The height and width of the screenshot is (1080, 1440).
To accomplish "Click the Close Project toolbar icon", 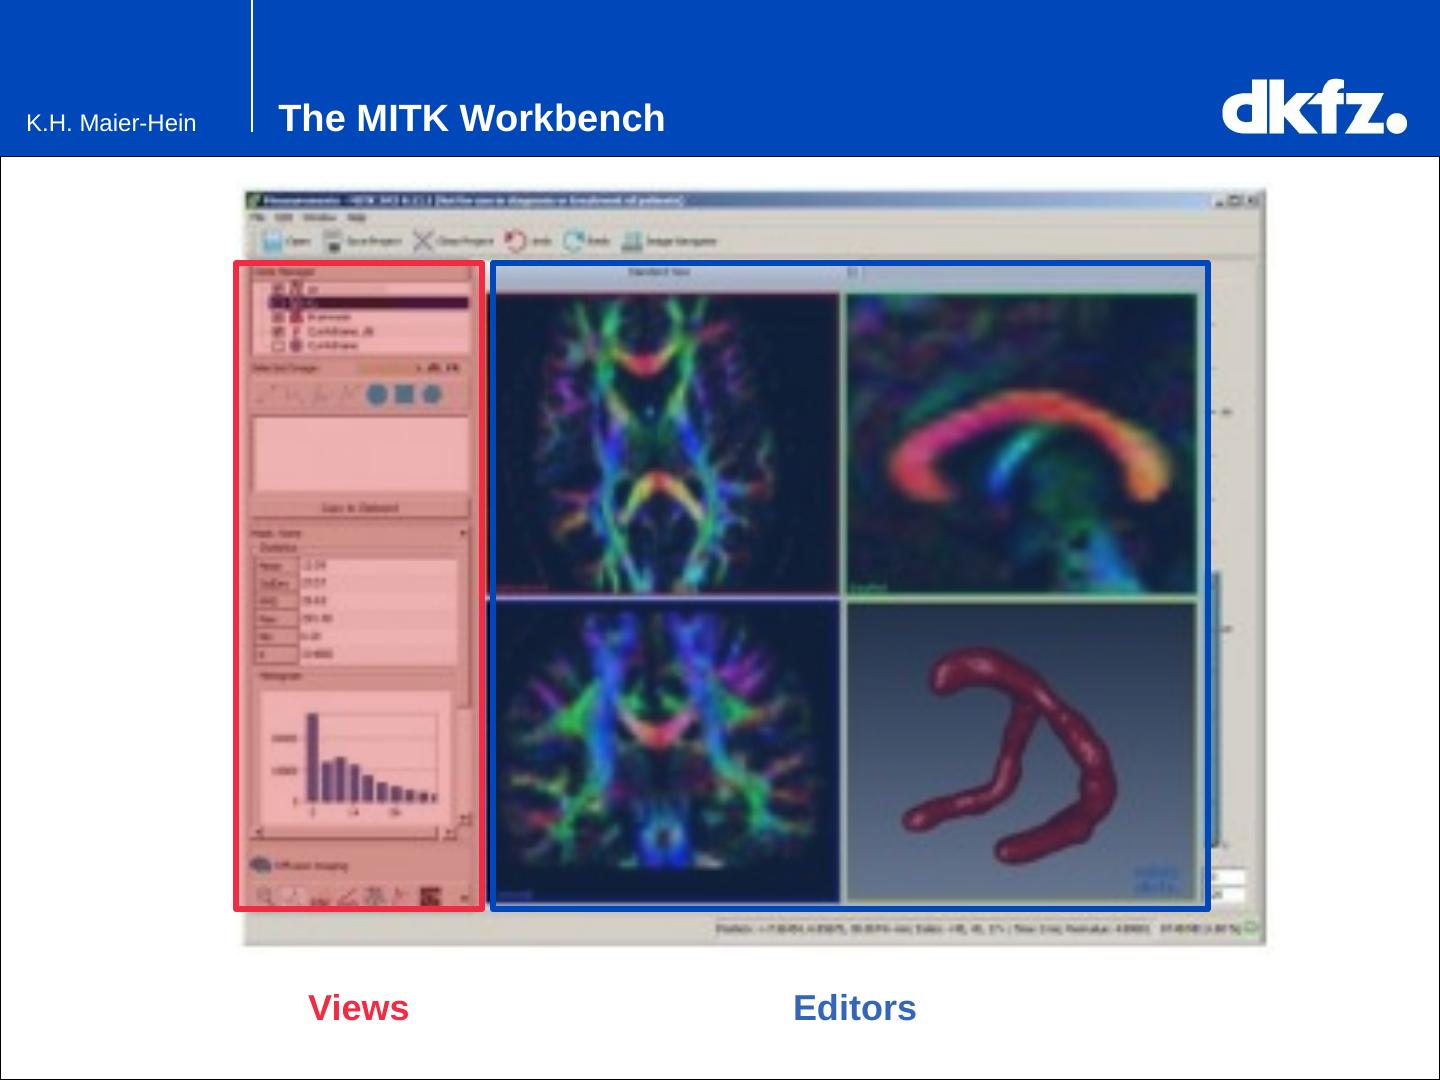I will [424, 241].
